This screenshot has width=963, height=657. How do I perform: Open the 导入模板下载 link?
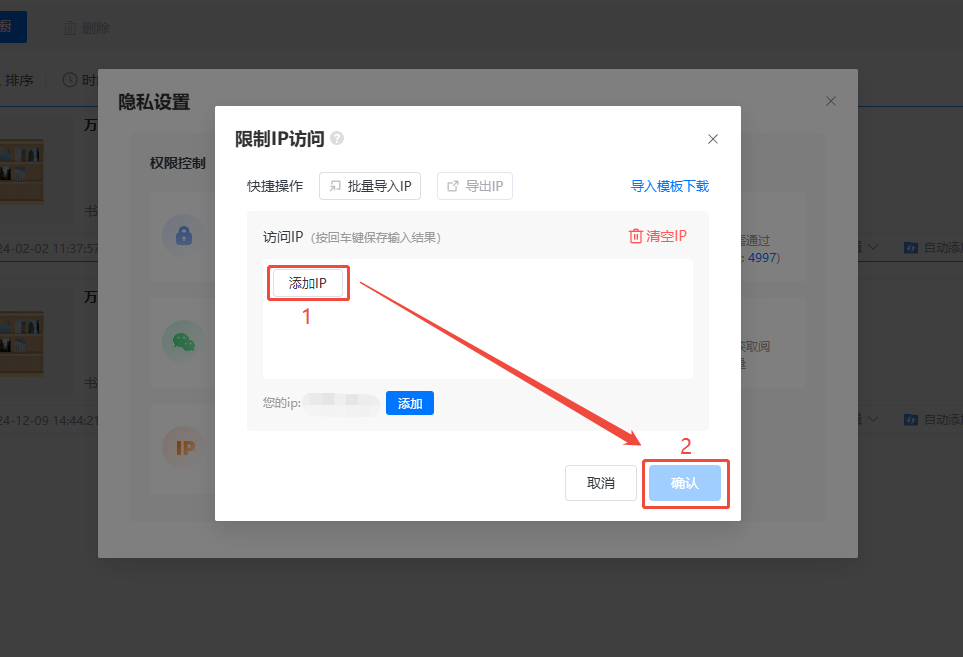[x=669, y=186]
